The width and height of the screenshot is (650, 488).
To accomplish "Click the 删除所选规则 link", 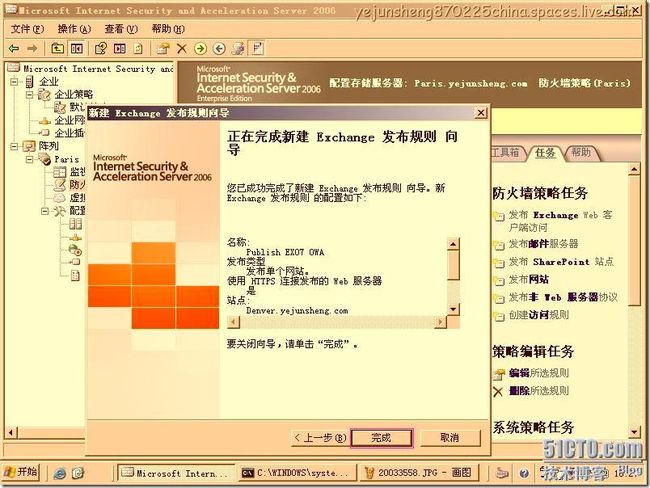I will tap(538, 391).
